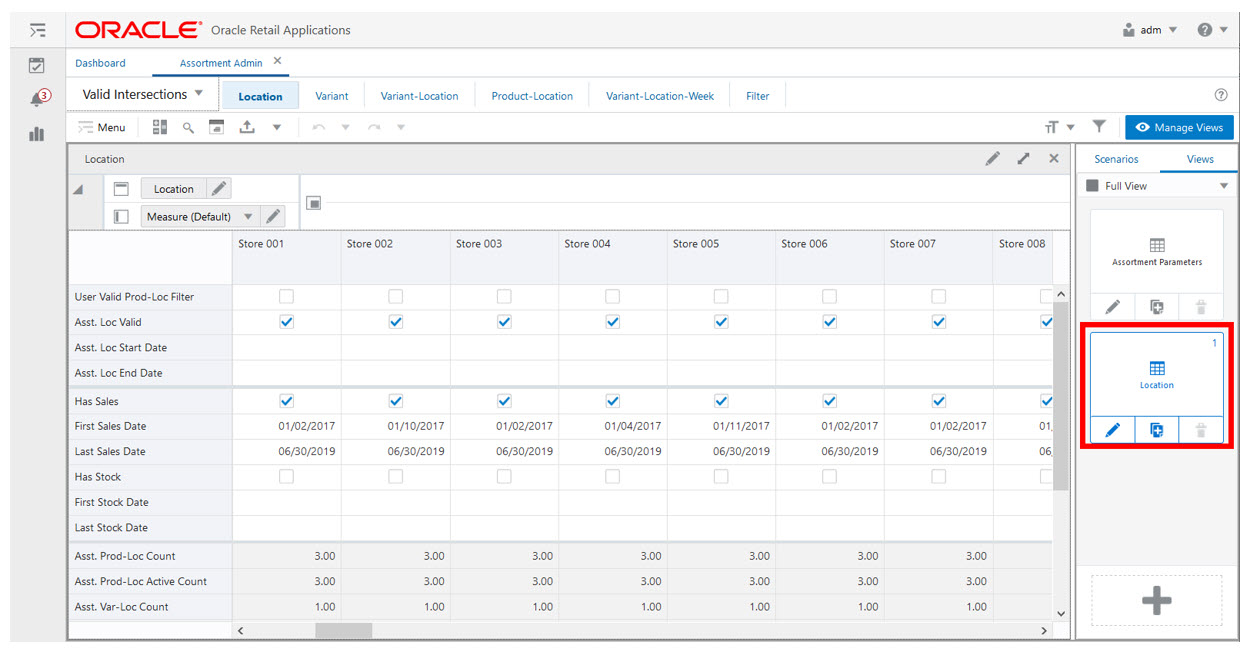The width and height of the screenshot is (1250, 649).
Task: Uncheck Asst. Loc Valid for Store 003
Action: (504, 322)
